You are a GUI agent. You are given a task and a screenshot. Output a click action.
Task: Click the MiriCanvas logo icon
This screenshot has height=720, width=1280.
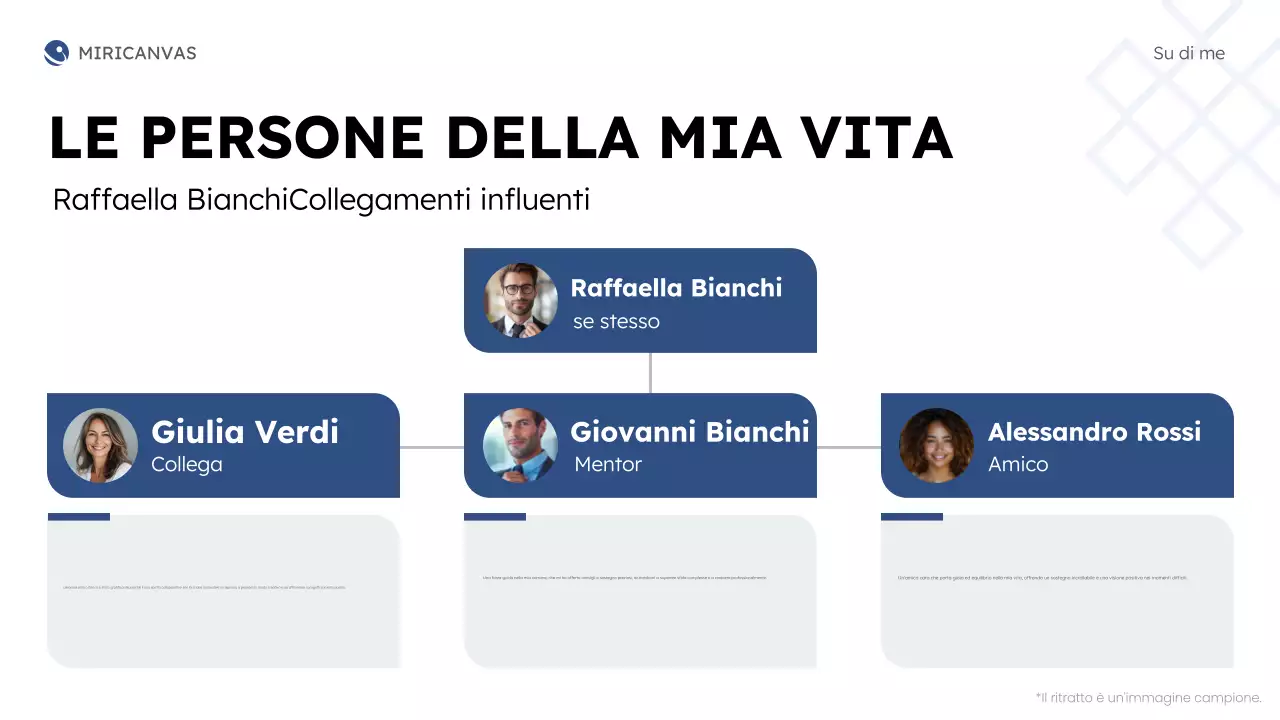(56, 53)
